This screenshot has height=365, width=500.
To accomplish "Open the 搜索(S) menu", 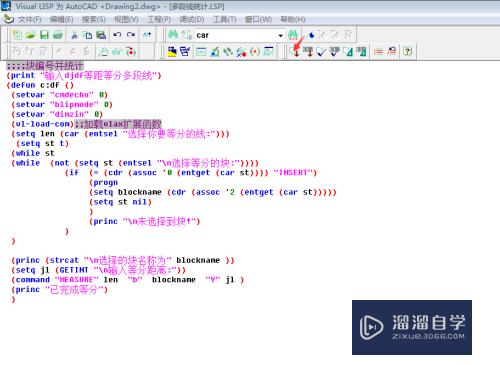I will [94, 19].
